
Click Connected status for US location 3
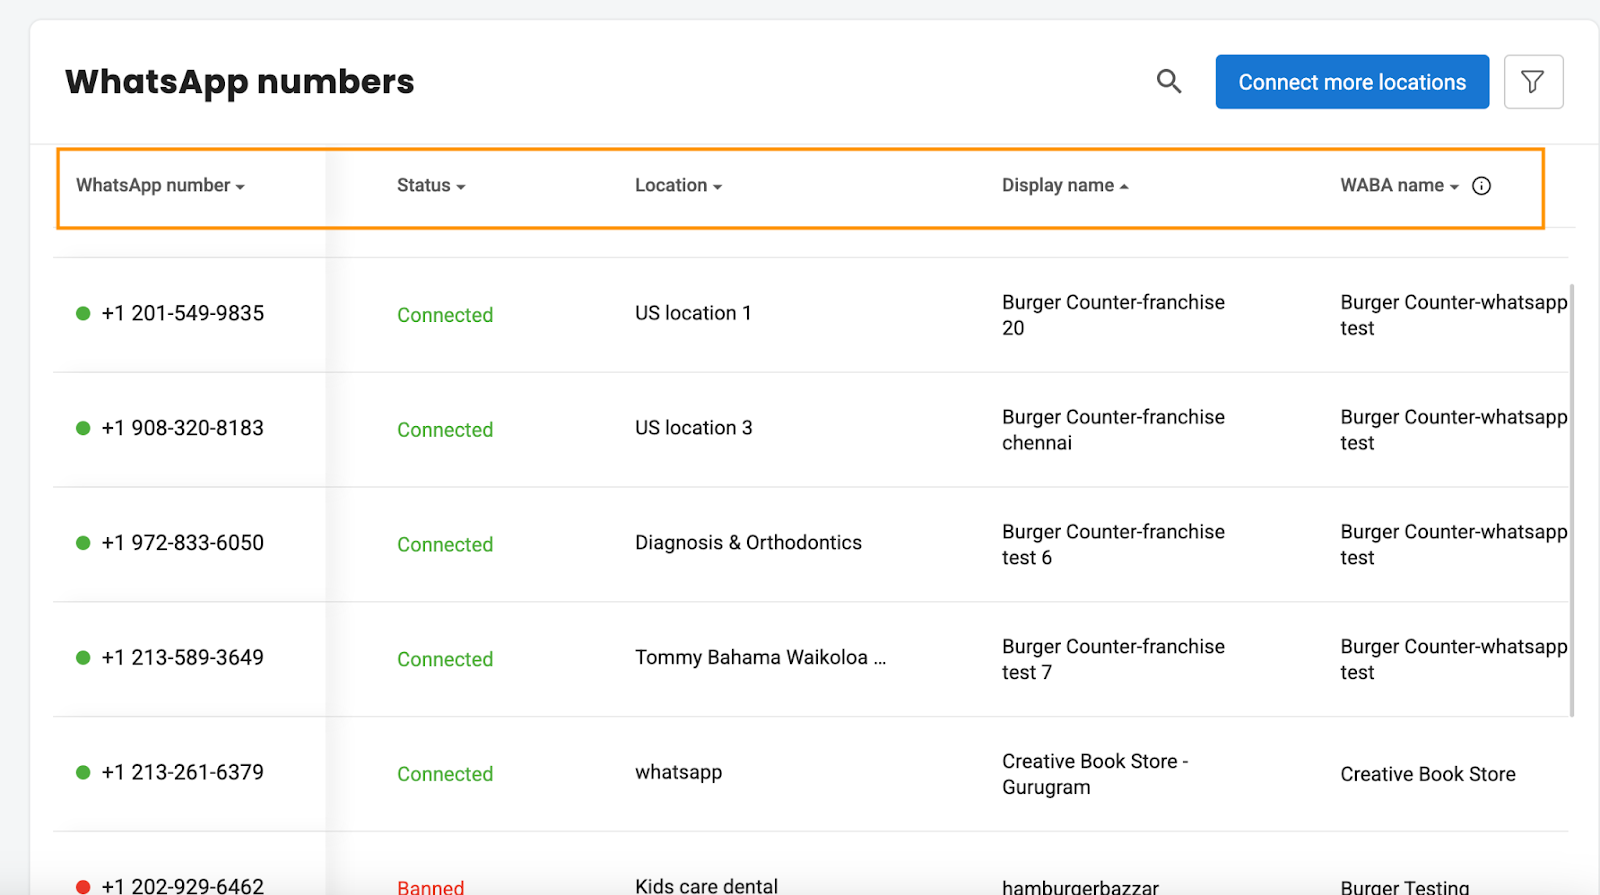445,431
